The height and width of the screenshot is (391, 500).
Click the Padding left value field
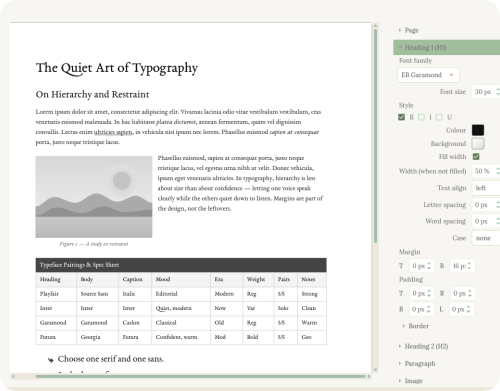(x=461, y=309)
